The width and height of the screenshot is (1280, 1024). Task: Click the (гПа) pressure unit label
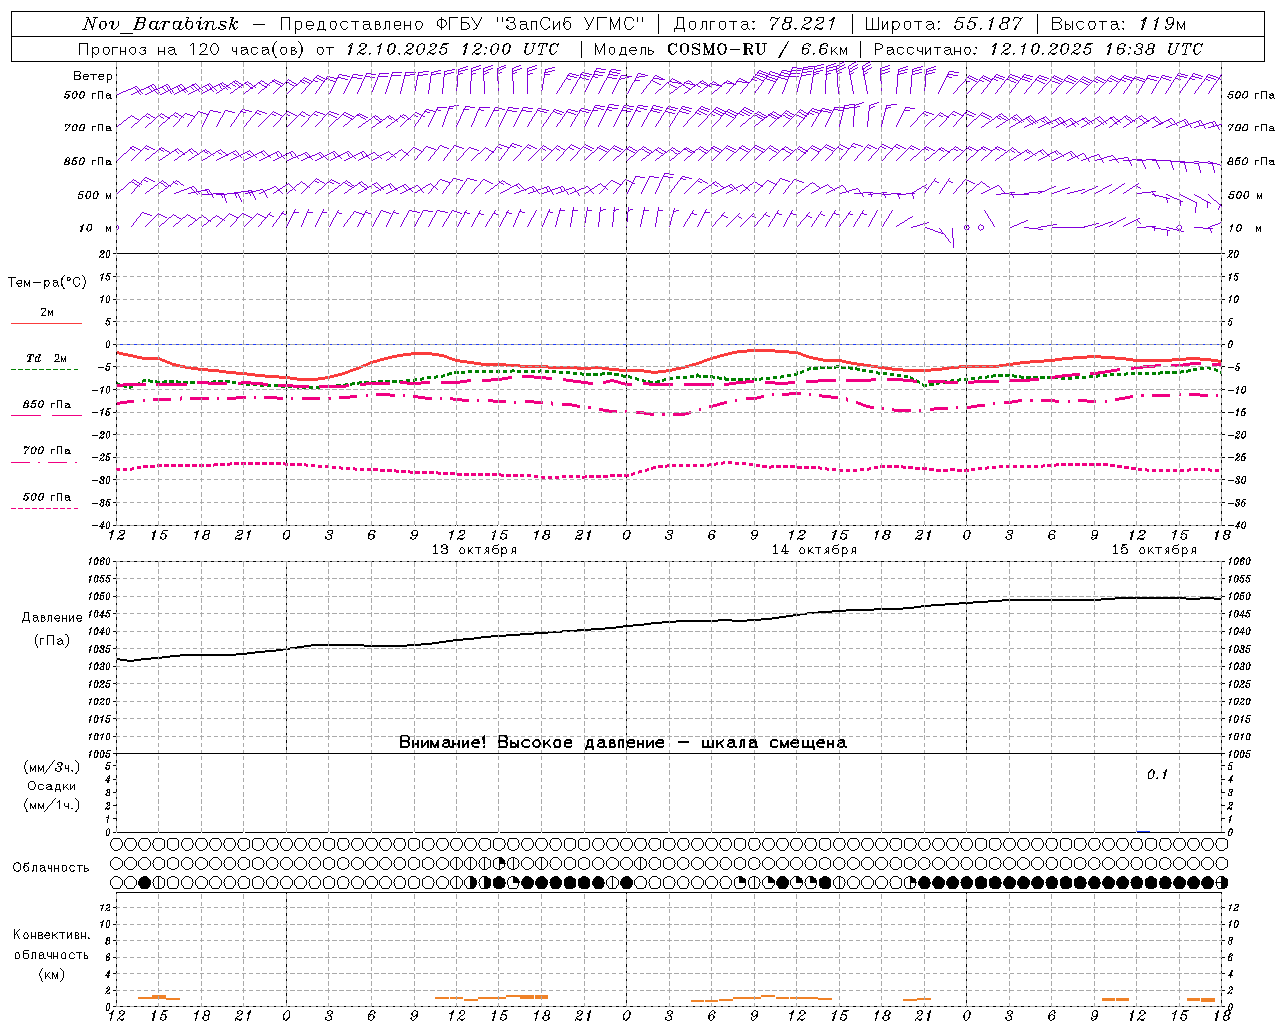click(x=52, y=641)
